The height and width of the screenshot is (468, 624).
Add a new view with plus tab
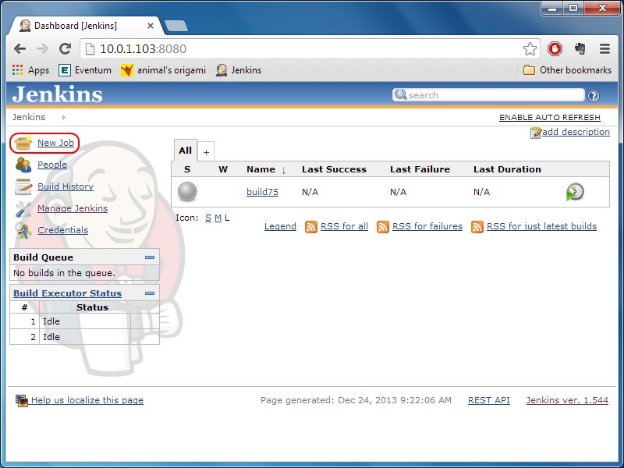click(207, 152)
